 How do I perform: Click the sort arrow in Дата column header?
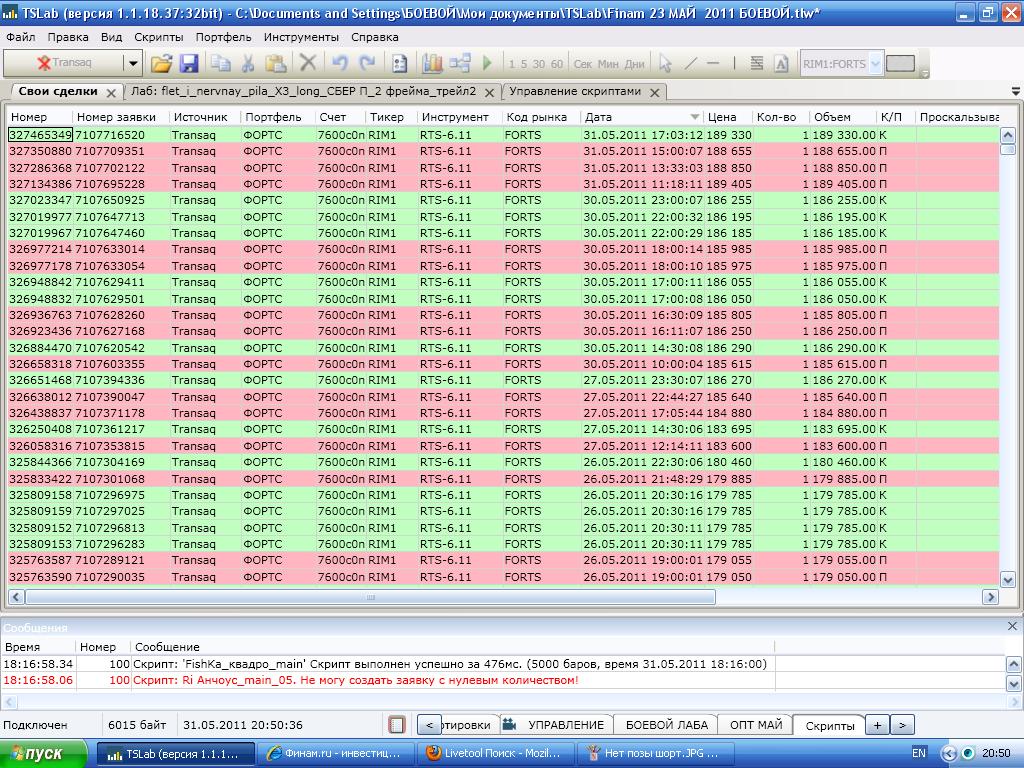point(695,117)
